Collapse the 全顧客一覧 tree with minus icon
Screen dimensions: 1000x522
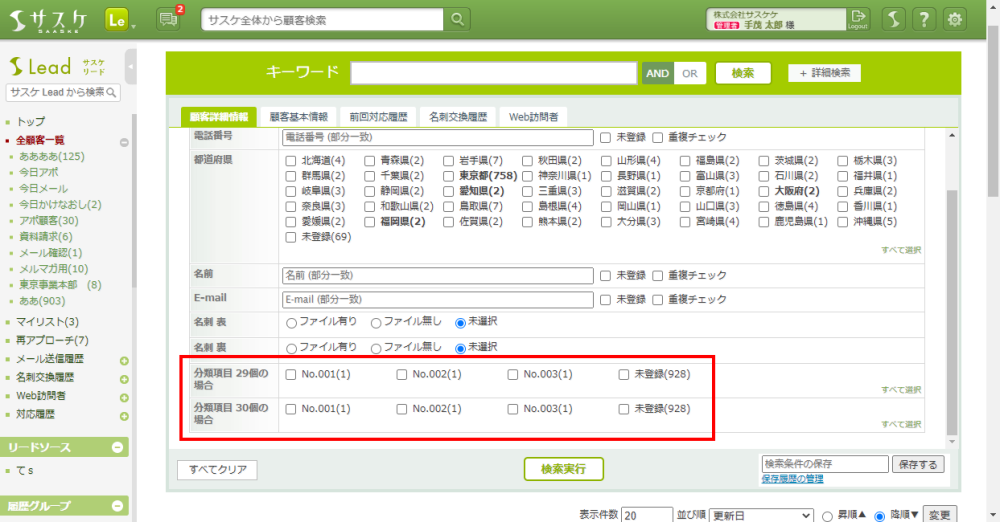pyautogui.click(x=124, y=141)
